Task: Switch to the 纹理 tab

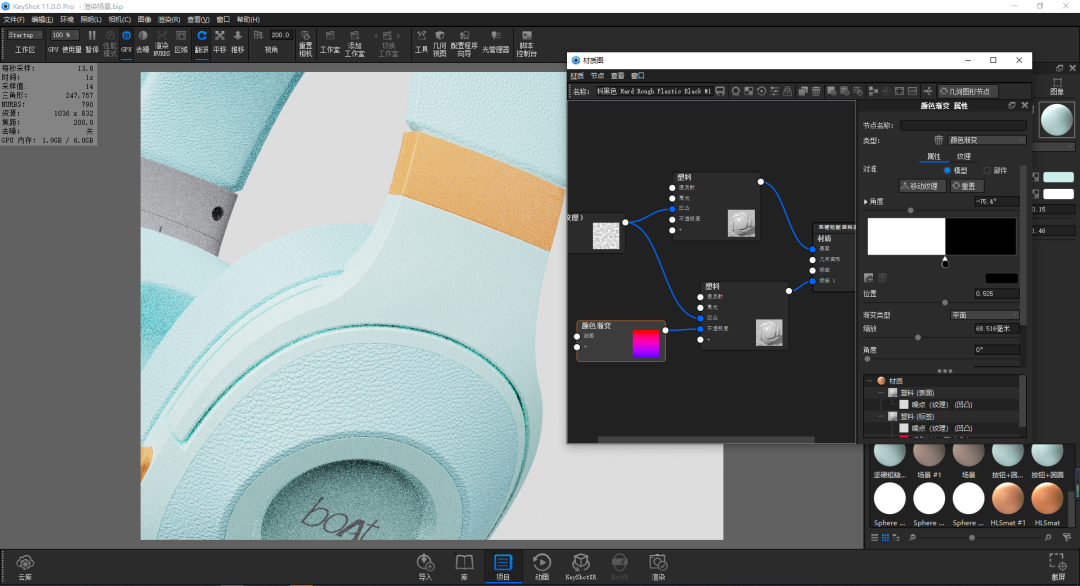Action: (964, 156)
